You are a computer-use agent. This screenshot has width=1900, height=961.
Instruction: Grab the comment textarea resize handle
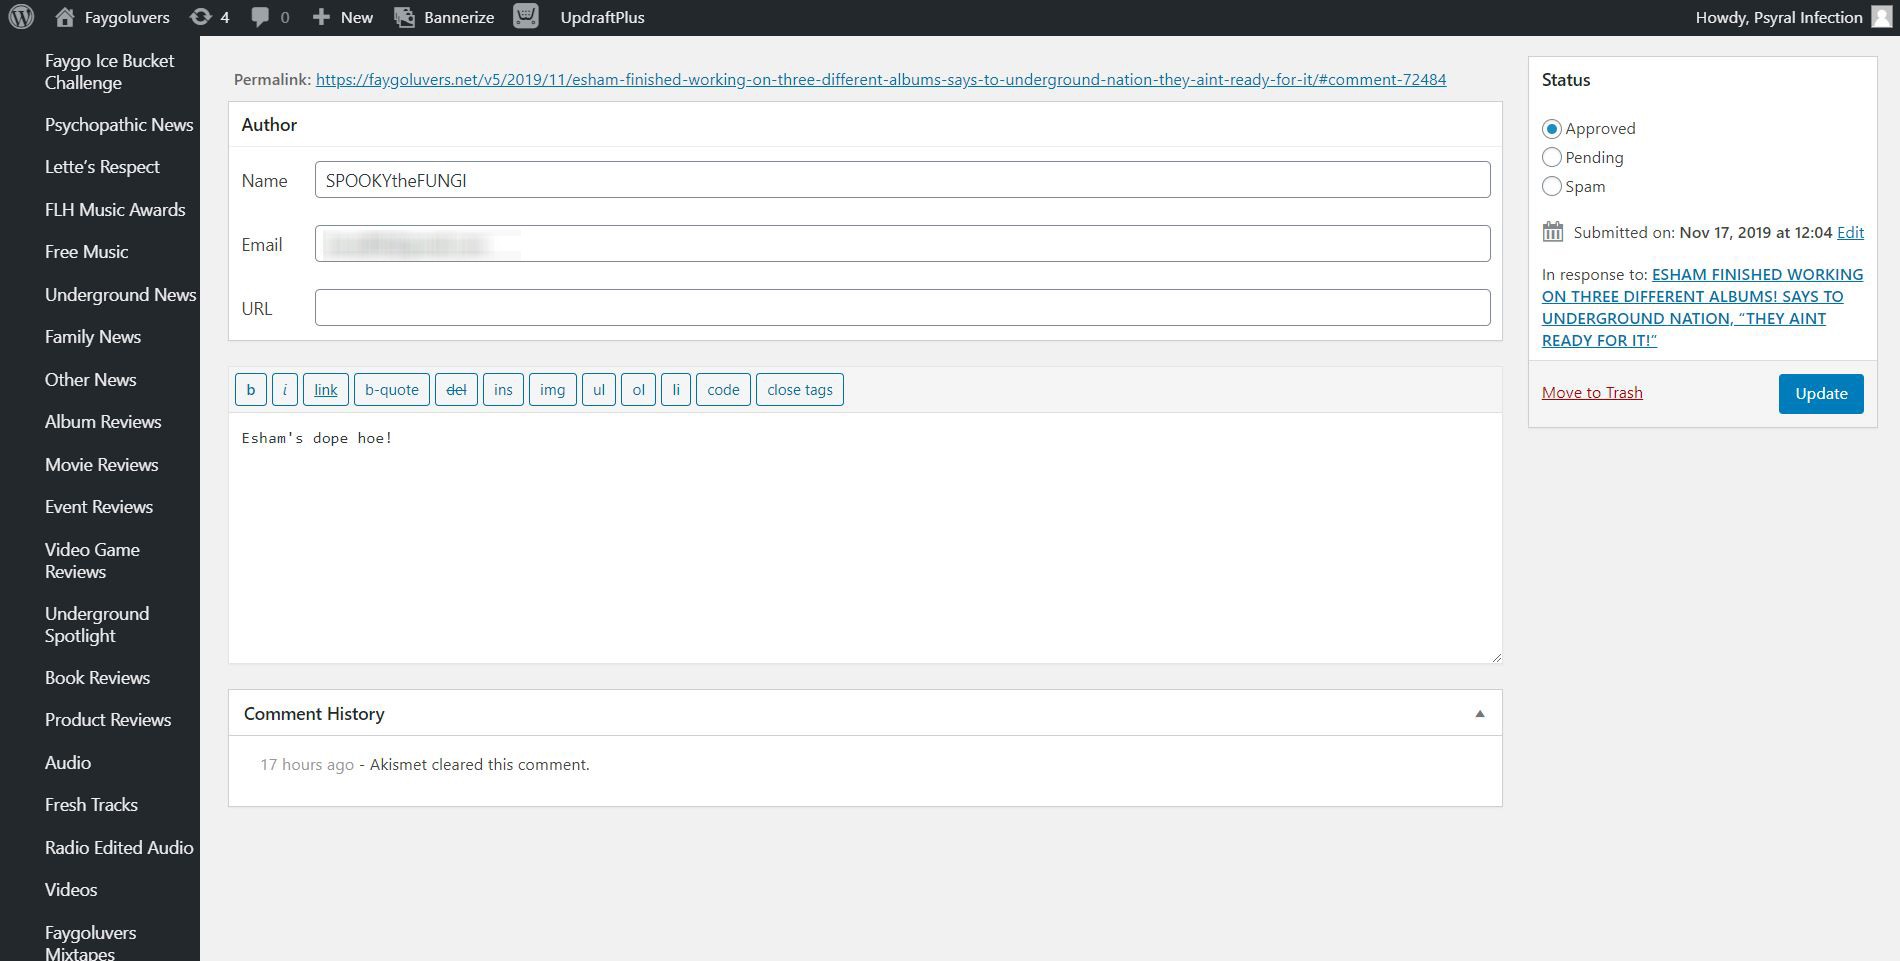tap(1496, 657)
